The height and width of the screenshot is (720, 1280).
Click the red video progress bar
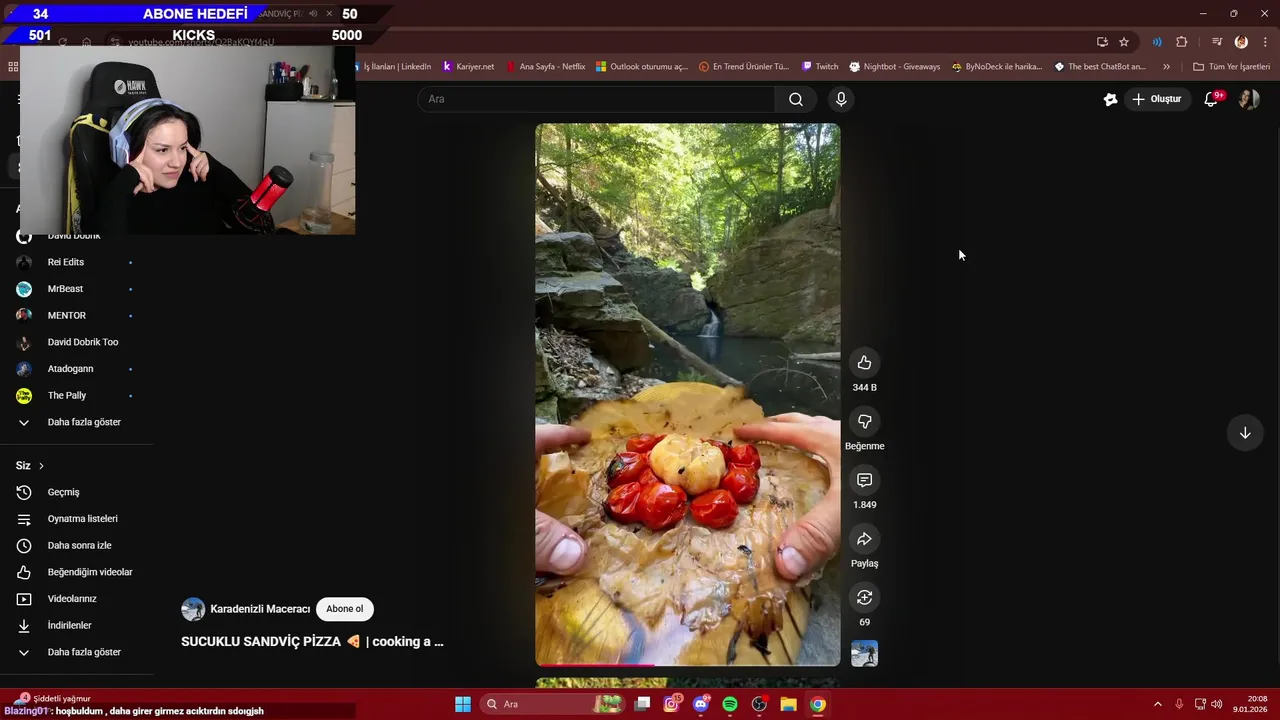(x=595, y=665)
